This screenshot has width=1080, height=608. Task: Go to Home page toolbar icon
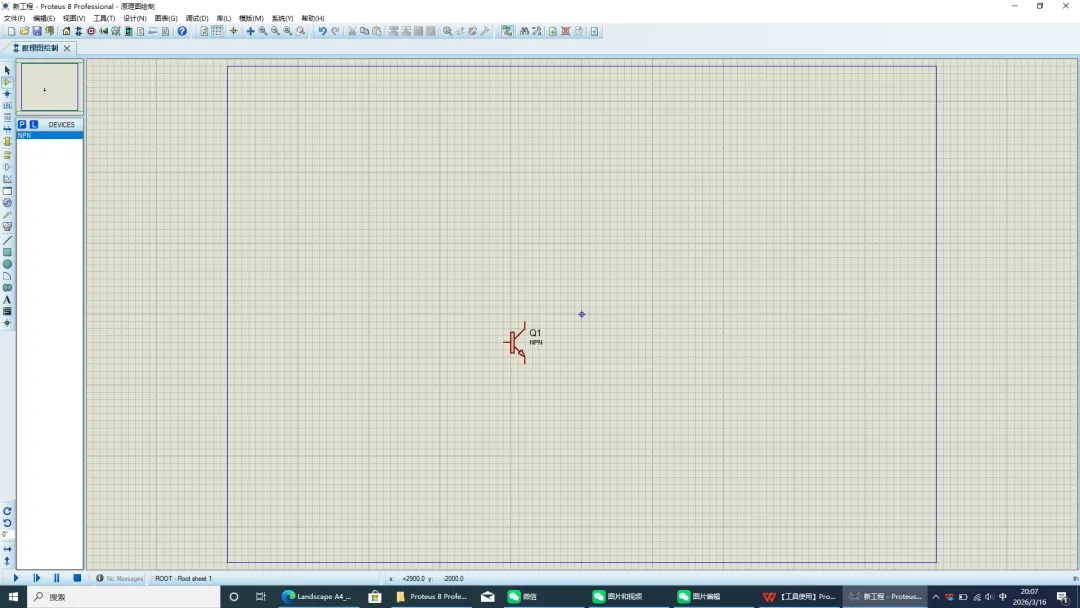click(x=66, y=31)
